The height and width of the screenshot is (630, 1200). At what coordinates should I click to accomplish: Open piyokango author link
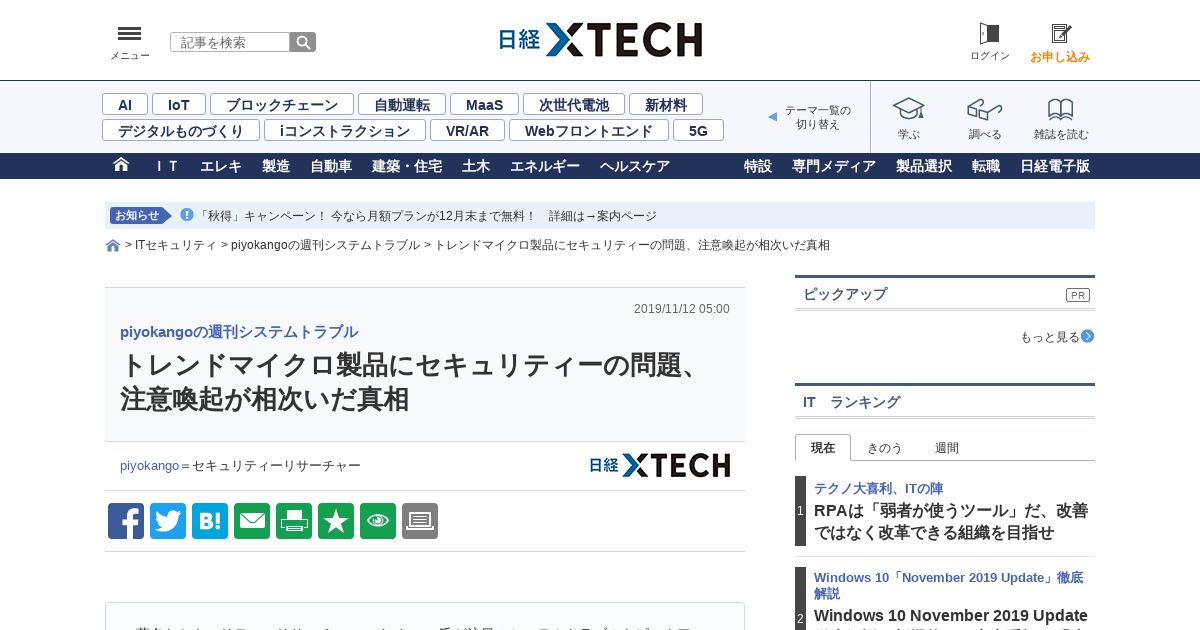click(149, 466)
